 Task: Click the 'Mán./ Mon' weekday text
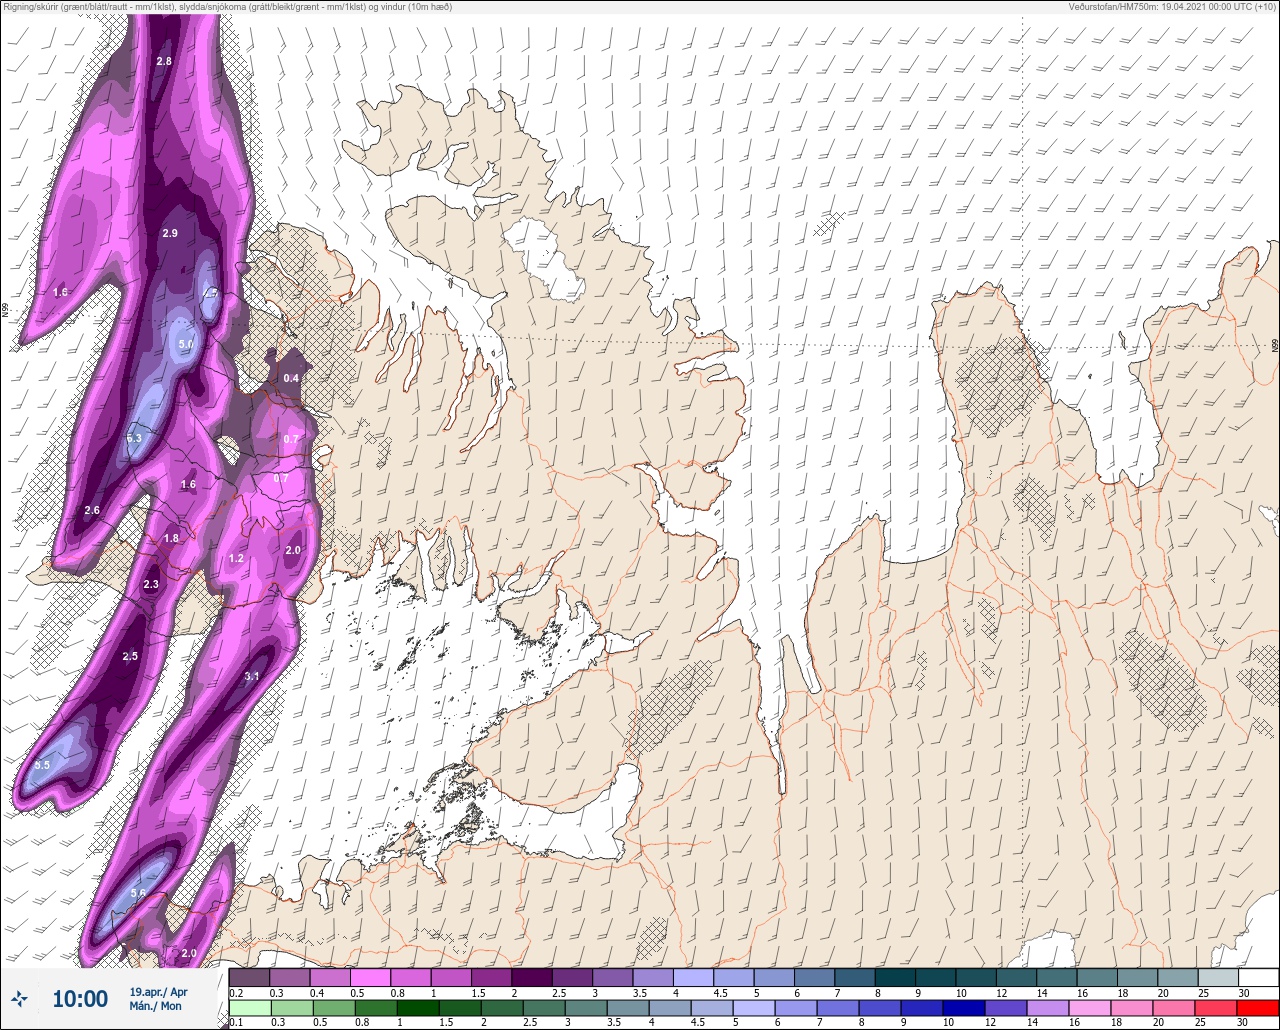(x=156, y=1006)
